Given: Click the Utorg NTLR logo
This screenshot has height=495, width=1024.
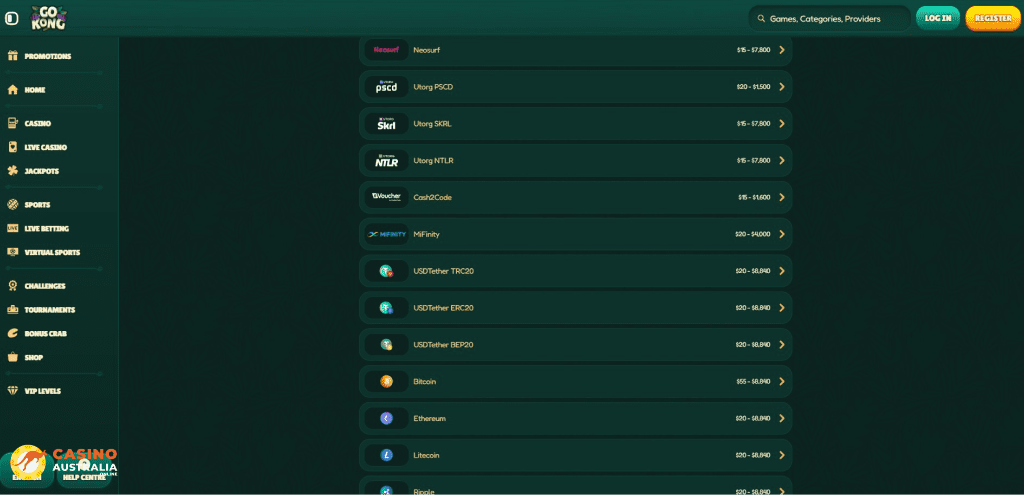Looking at the screenshot, I should [x=386, y=161].
